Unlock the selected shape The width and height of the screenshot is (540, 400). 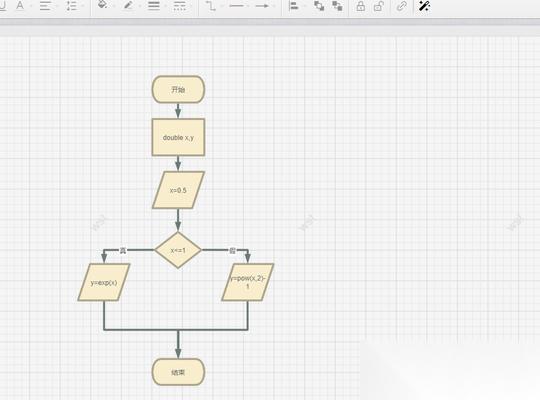click(378, 6)
